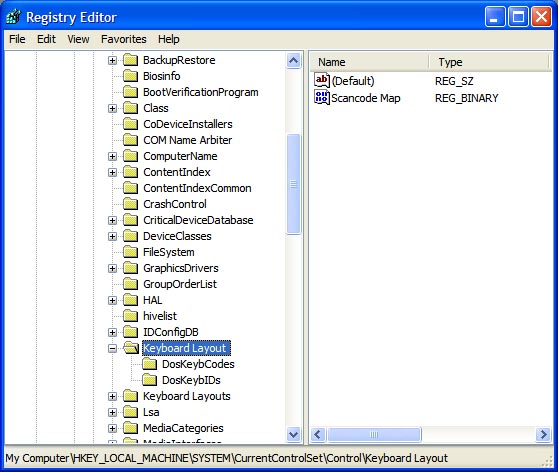Click the tree pane vertical scroll thumb
Screen dimensions: 558x472
point(294,184)
